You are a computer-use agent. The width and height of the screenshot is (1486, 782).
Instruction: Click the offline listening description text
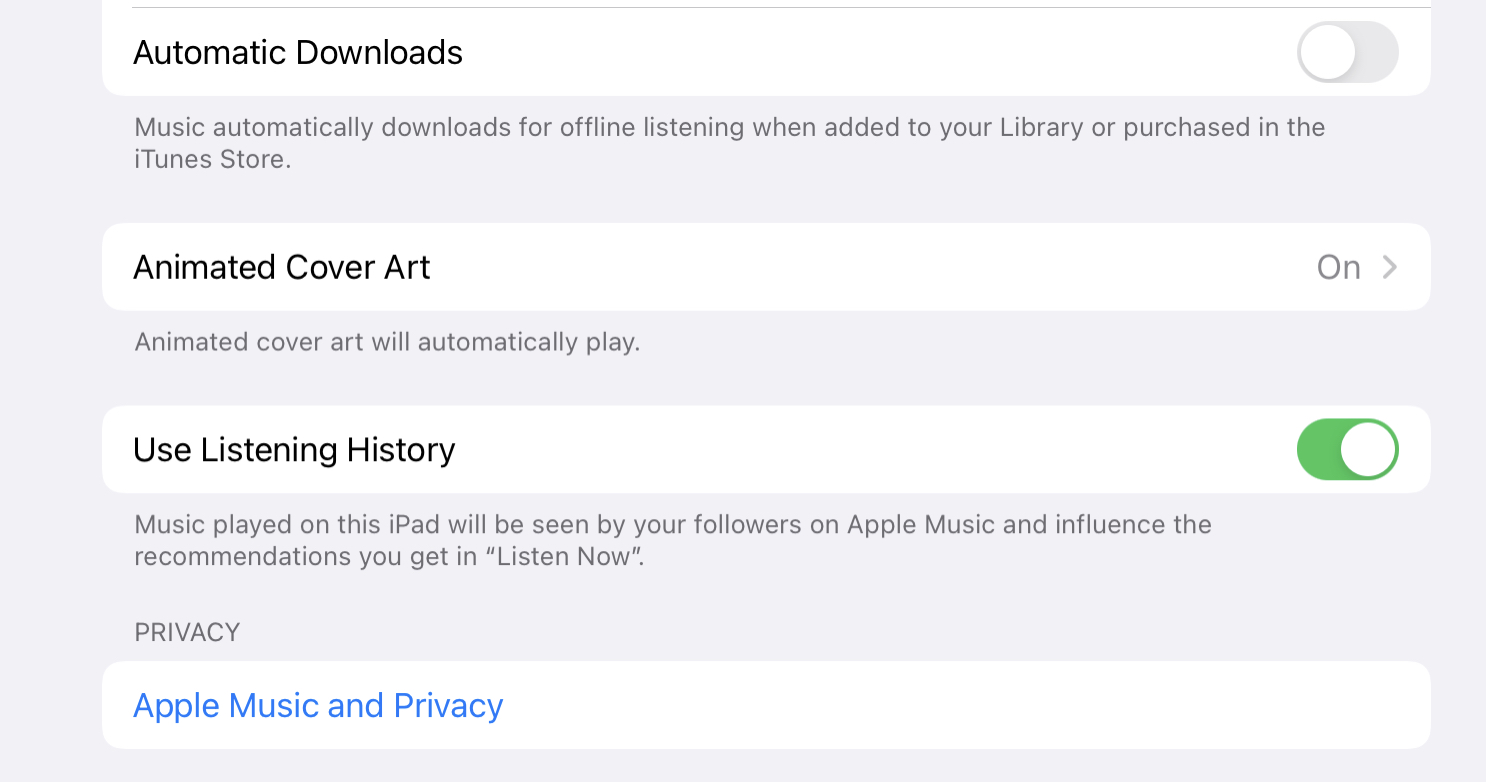[x=729, y=128]
